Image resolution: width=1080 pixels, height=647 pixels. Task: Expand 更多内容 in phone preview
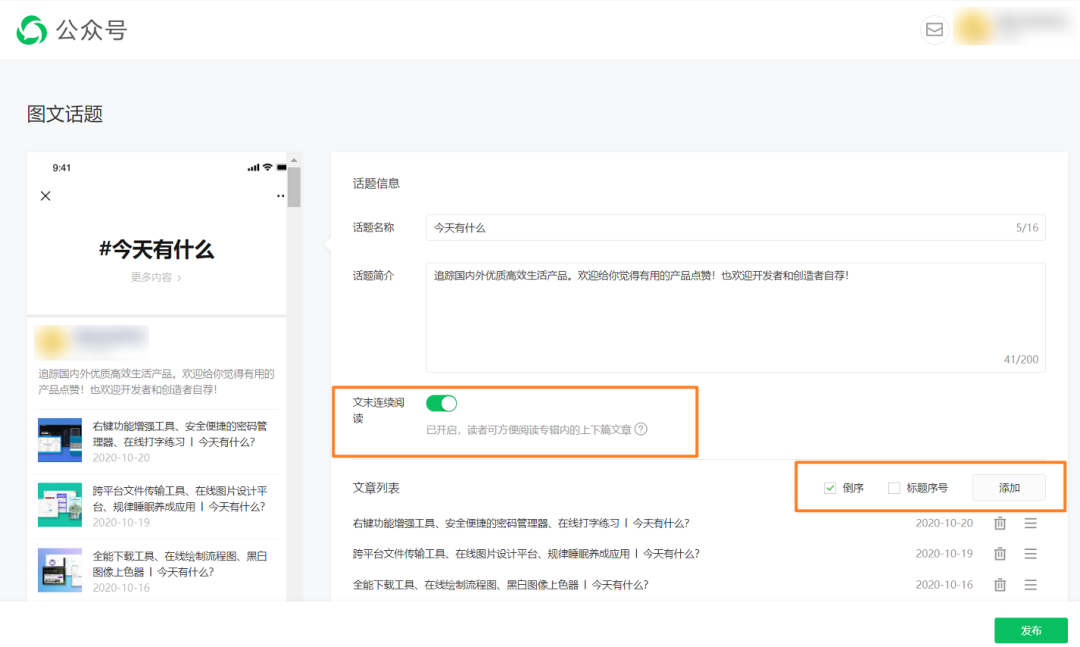pos(156,277)
